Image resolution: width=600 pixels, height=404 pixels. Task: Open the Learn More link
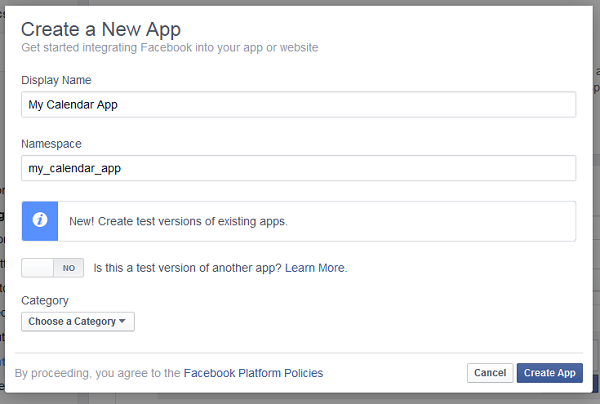[x=315, y=268]
